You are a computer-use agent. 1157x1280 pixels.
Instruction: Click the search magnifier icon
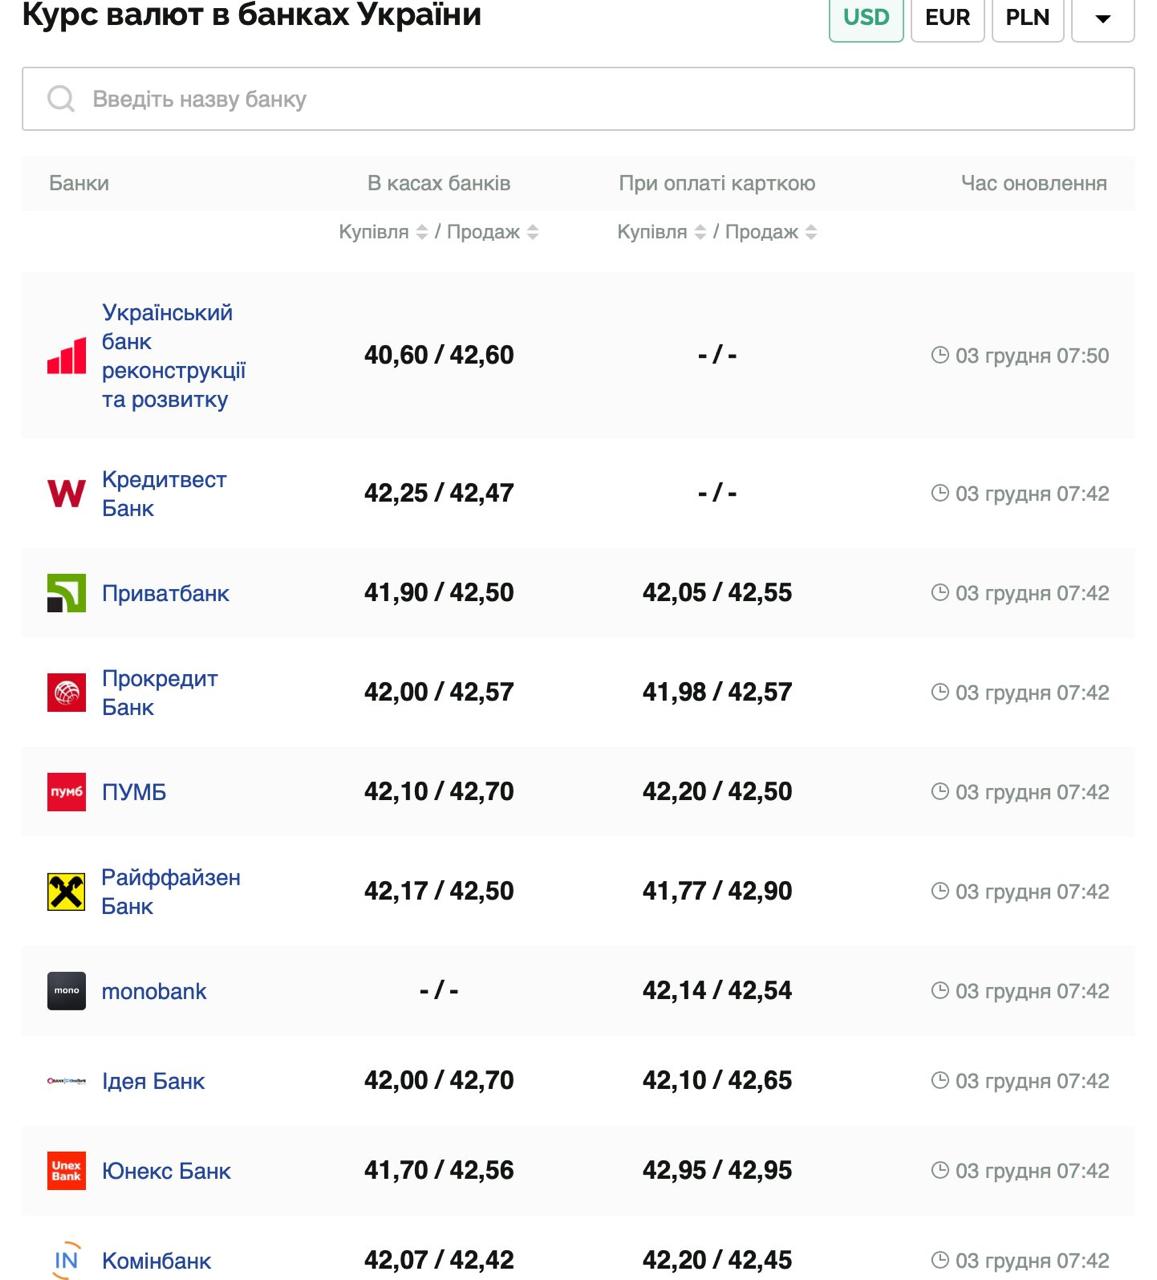61,99
